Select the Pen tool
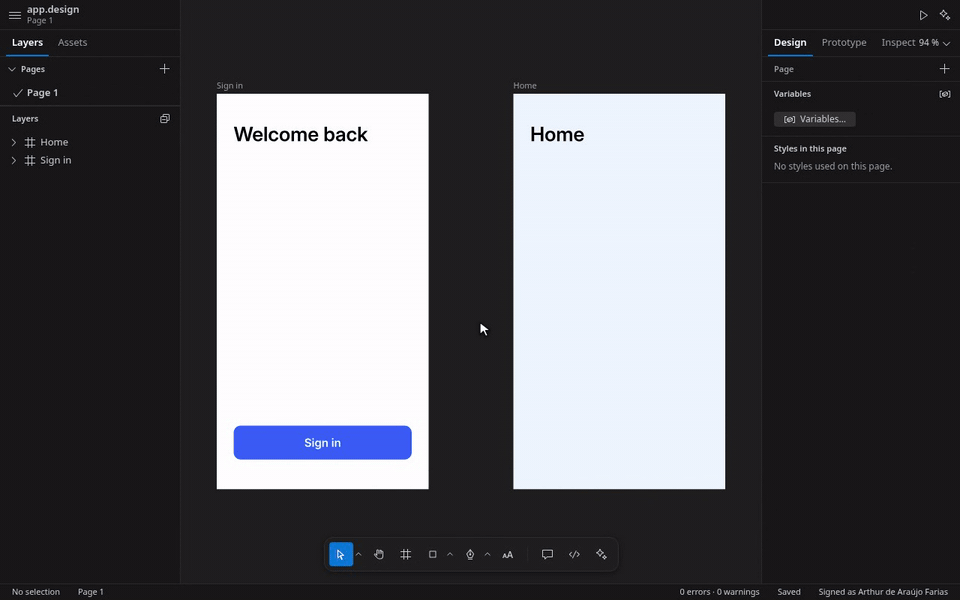The width and height of the screenshot is (960, 600). point(470,555)
